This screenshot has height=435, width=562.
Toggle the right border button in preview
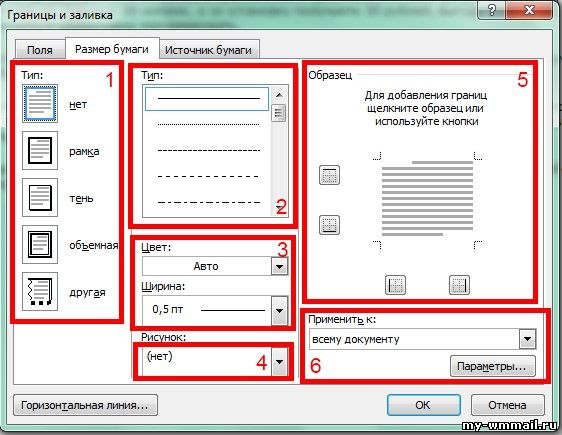coord(459,285)
